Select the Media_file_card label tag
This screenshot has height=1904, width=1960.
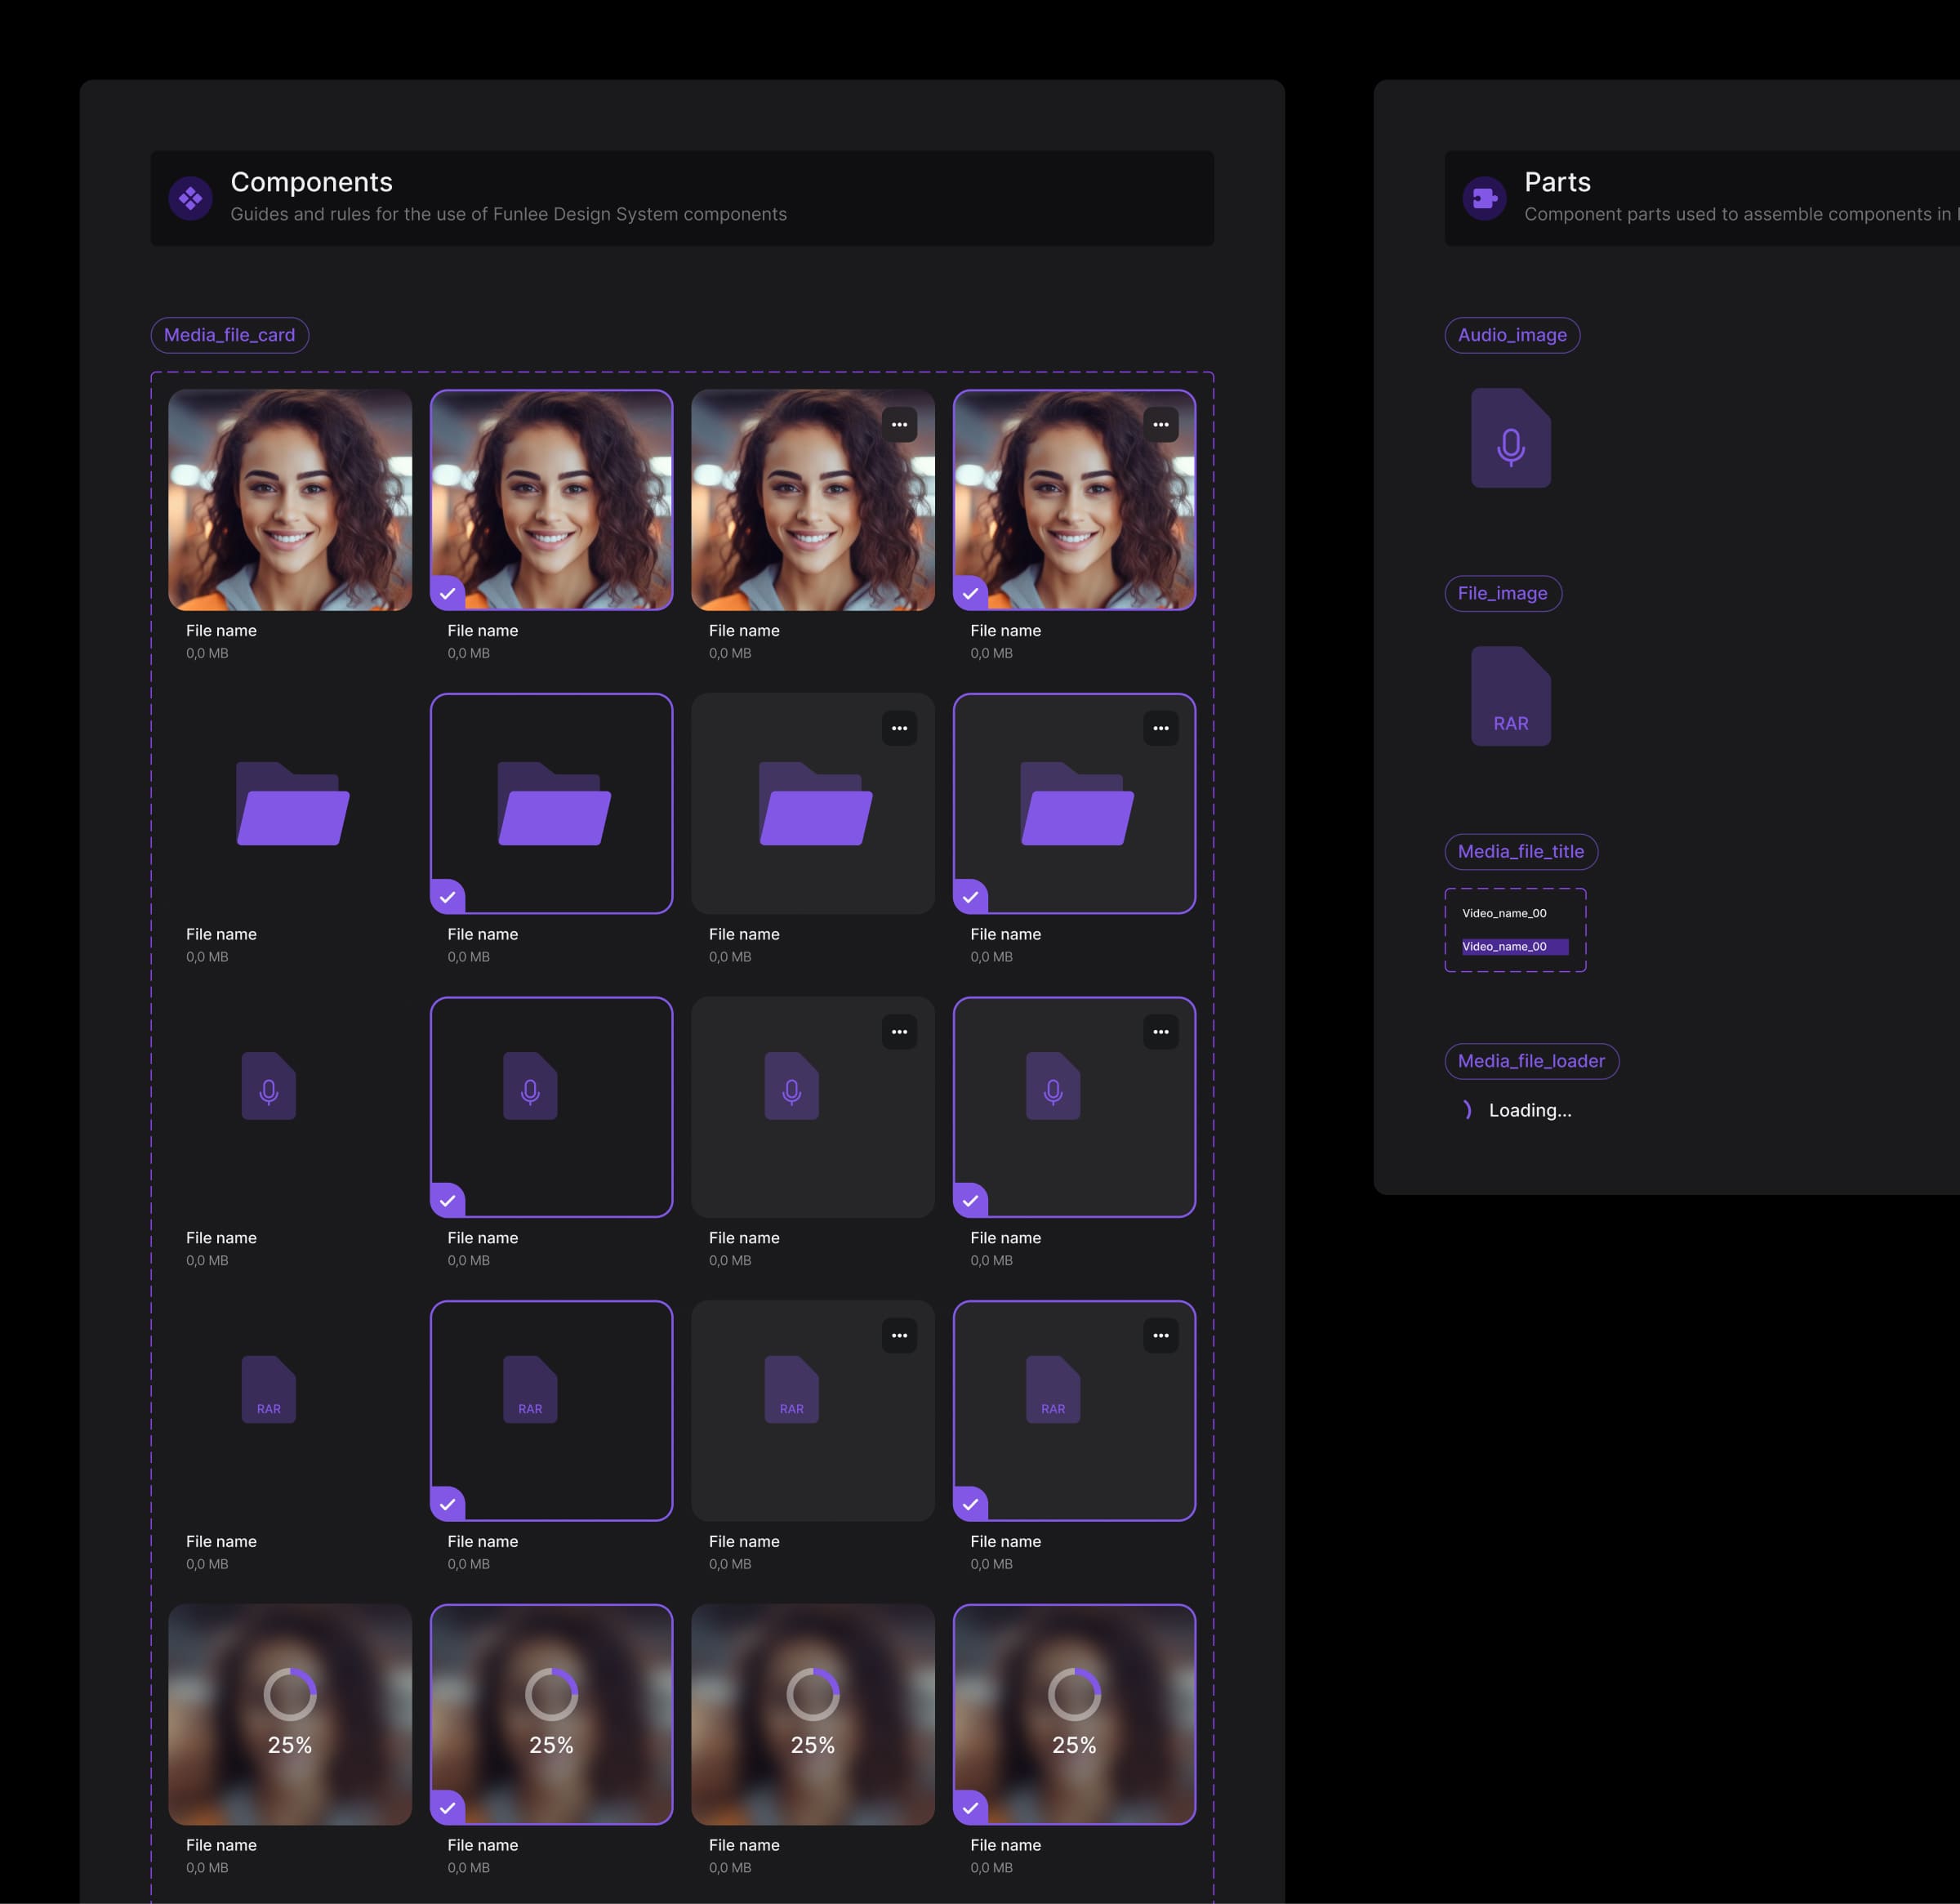[229, 335]
